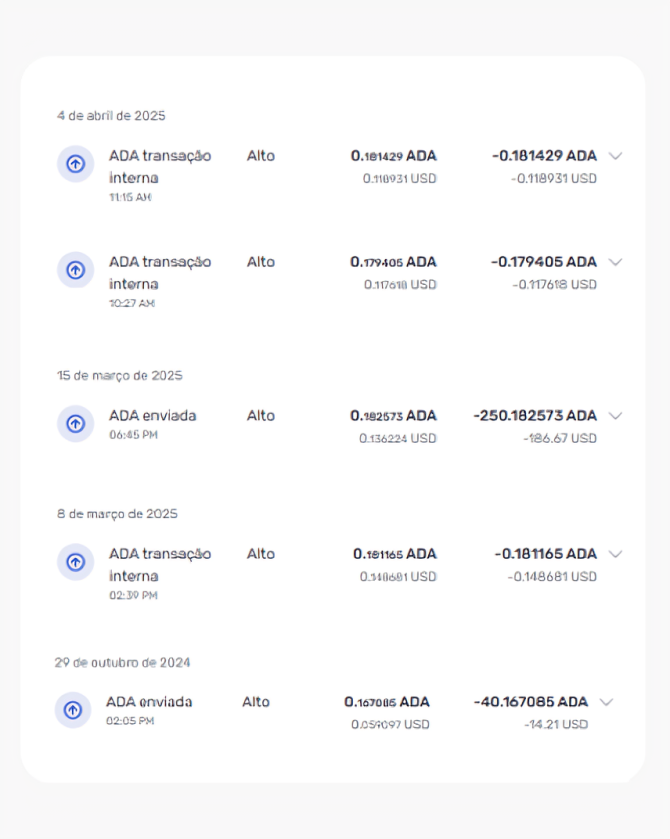Expand the -0.181429 ADA transaction details
The width and height of the screenshot is (670, 839).
[616, 156]
